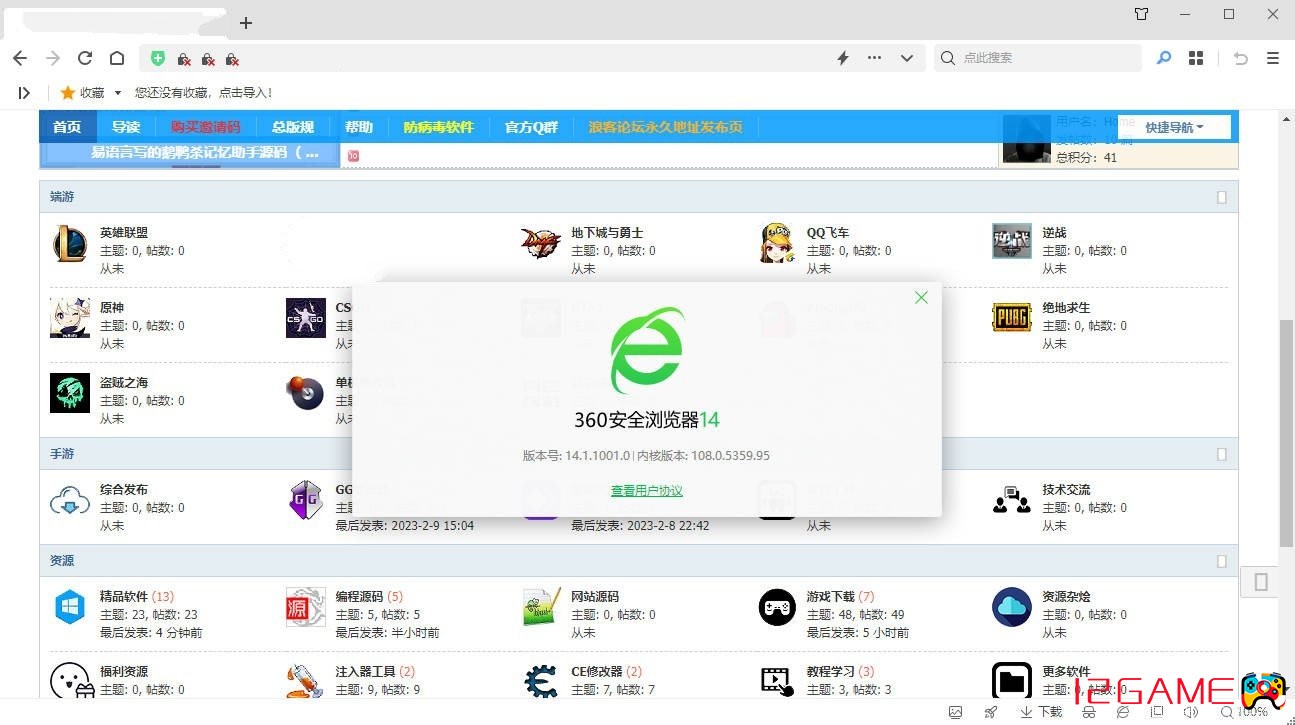The width and height of the screenshot is (1295, 725).
Task: Click the 地下城与勇士 forum icon
Action: tap(541, 243)
